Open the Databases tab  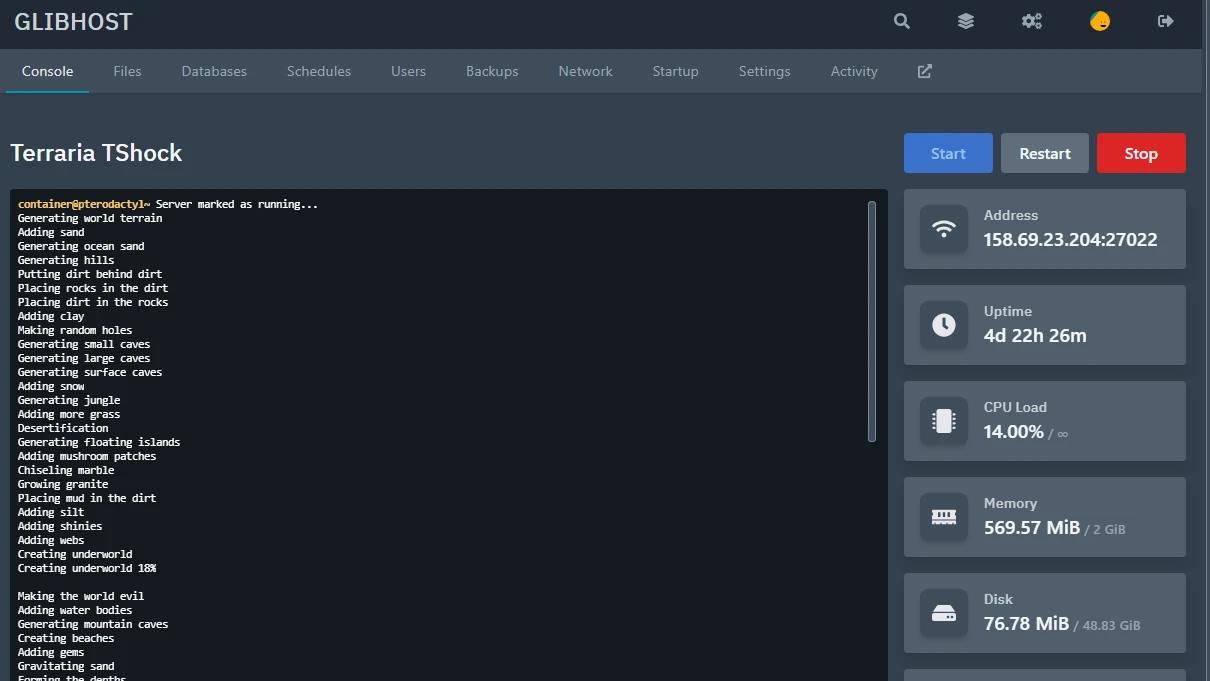click(x=214, y=71)
